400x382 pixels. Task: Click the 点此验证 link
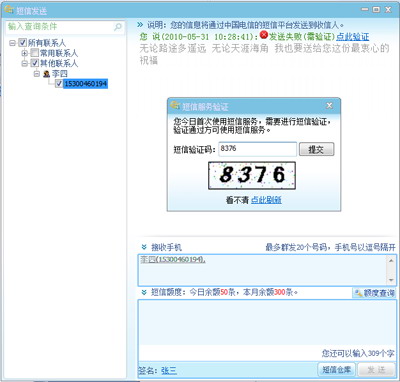click(x=352, y=36)
